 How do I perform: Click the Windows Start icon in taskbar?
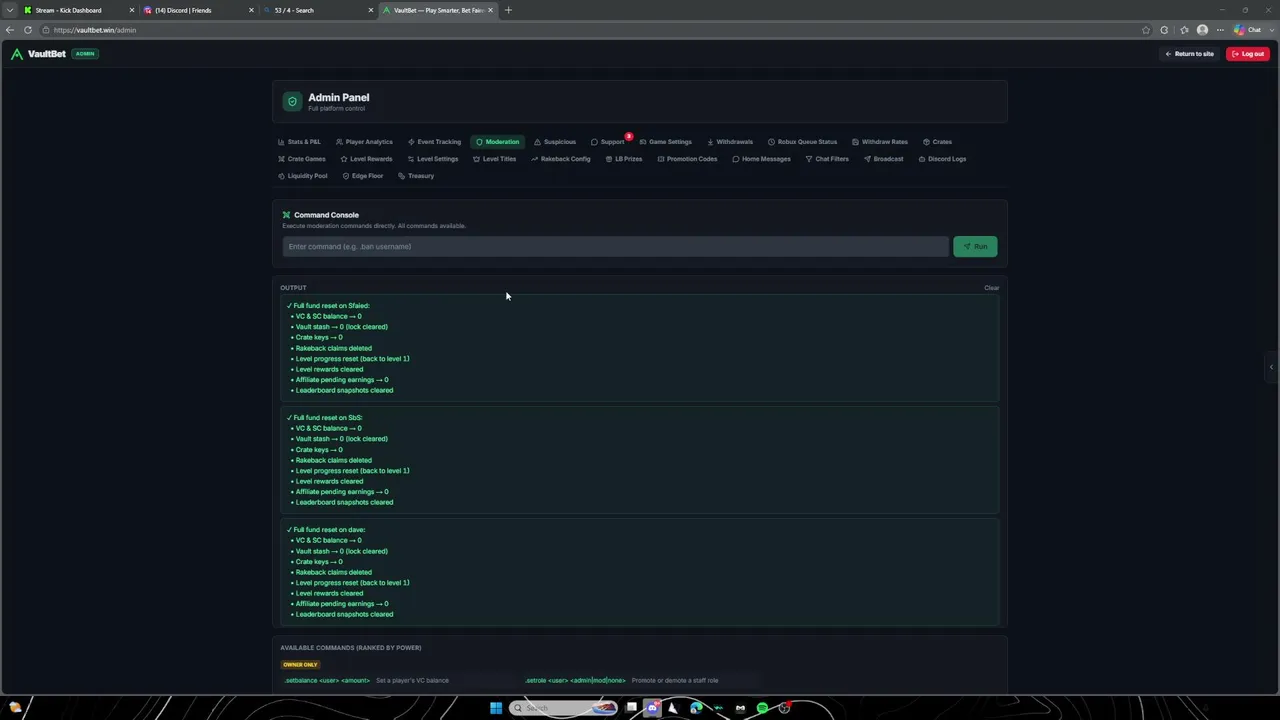click(495, 708)
